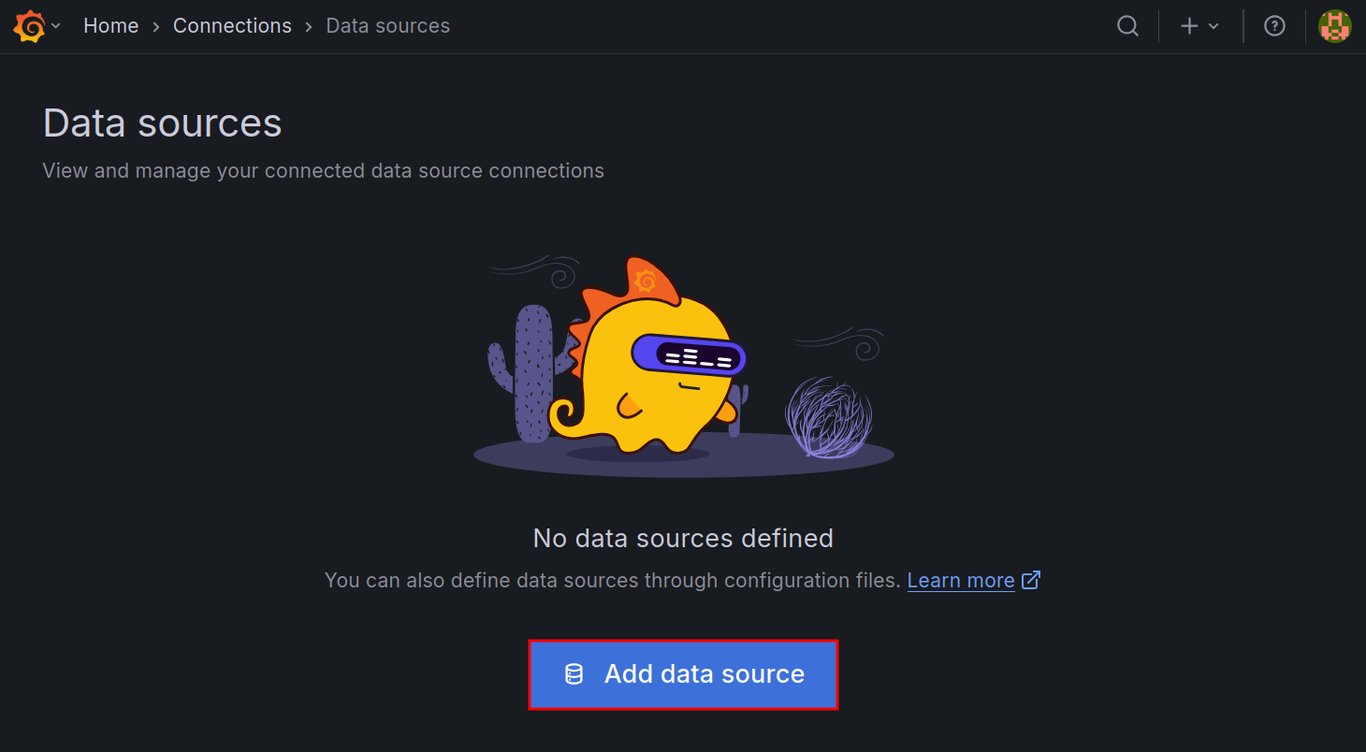Return to Connections from the breadcrumb trail

[232, 25]
